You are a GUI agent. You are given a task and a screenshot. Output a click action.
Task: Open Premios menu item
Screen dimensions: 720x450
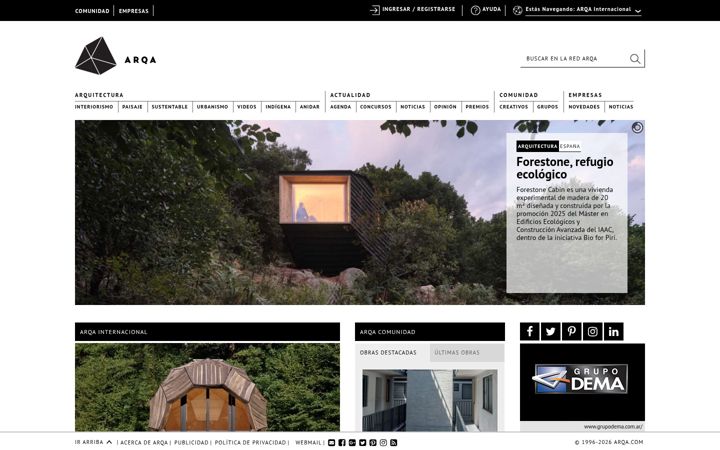[477, 107]
